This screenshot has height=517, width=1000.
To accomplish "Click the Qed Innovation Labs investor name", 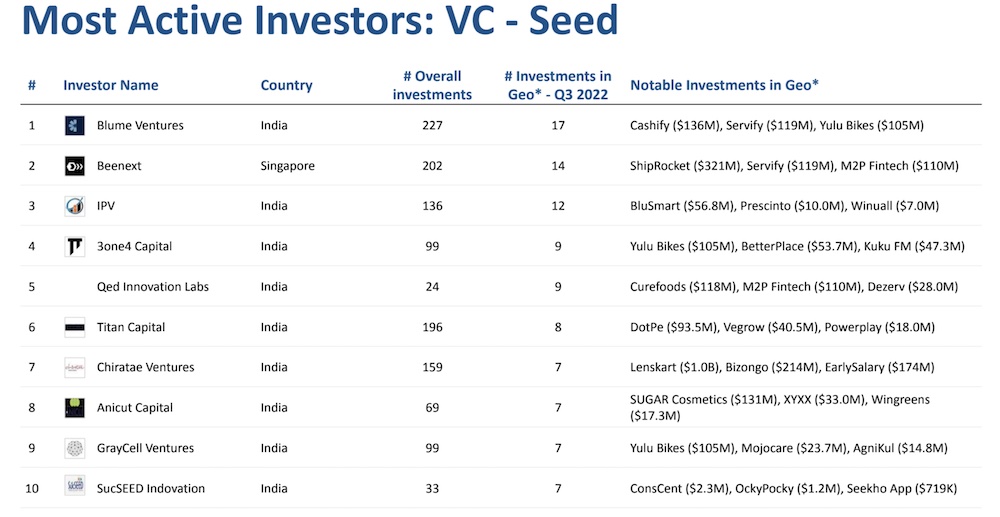I will pyautogui.click(x=153, y=287).
